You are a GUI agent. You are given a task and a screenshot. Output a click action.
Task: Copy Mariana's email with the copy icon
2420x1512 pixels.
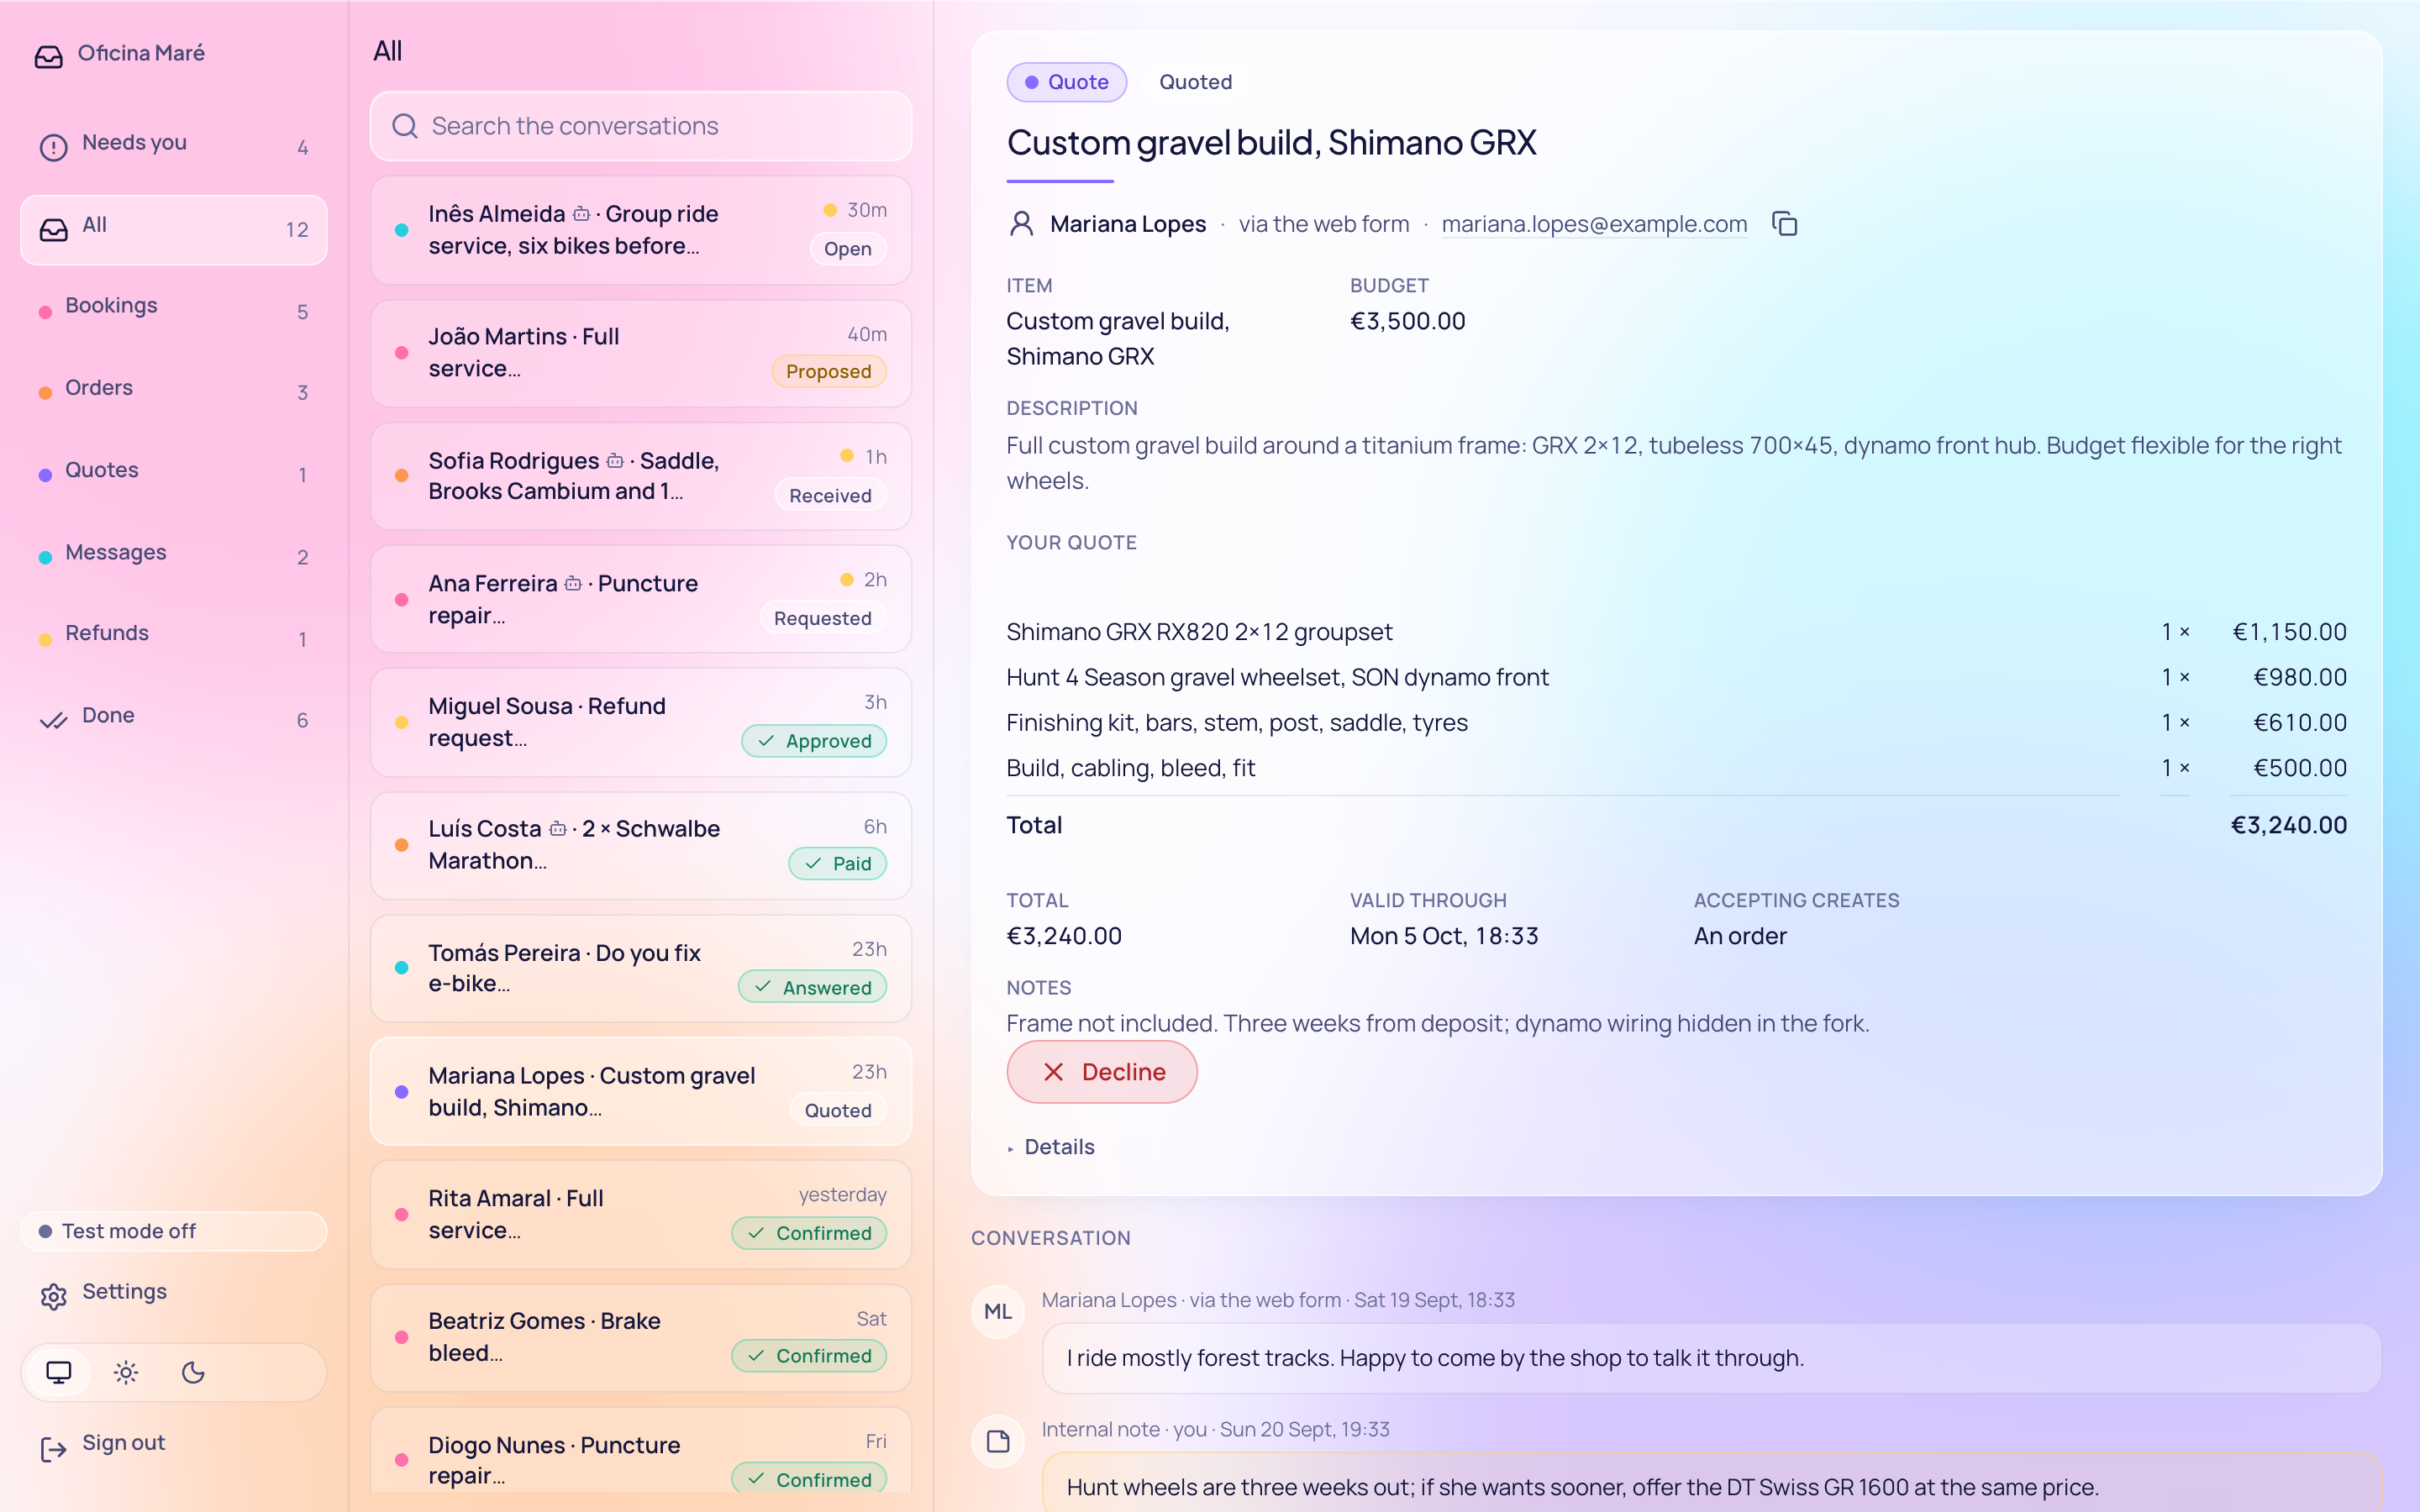pos(1784,224)
